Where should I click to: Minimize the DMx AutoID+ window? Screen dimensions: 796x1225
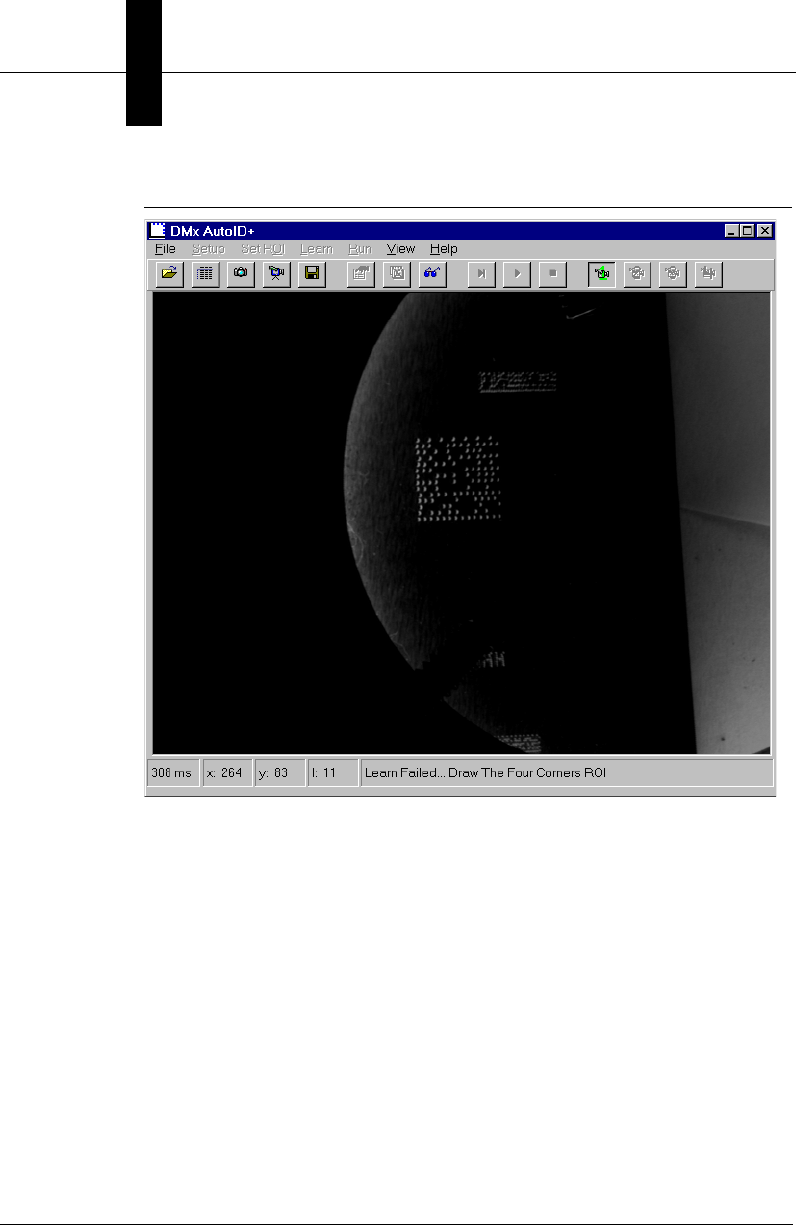733,230
